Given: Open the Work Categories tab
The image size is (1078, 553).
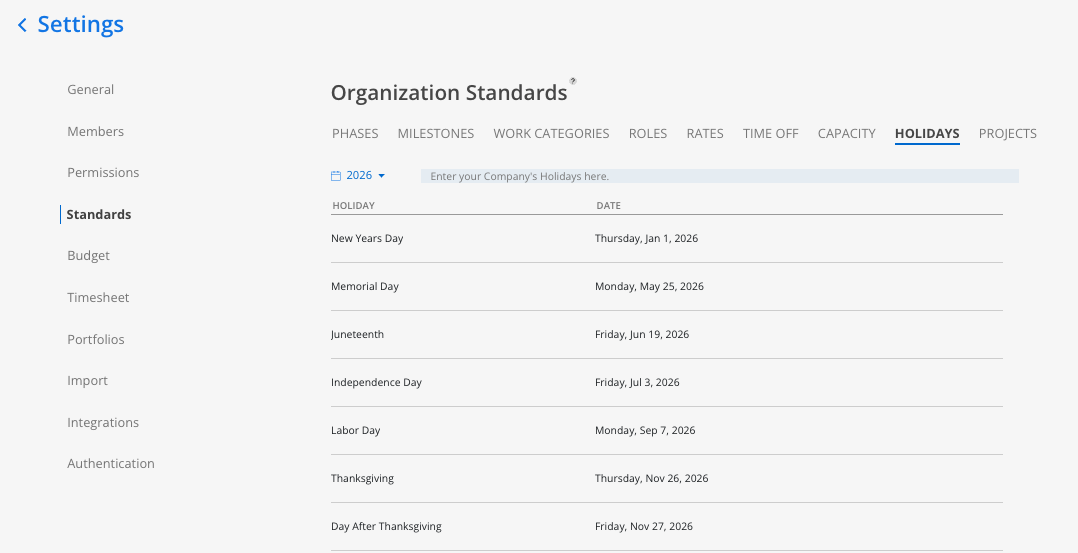Looking at the screenshot, I should point(551,133).
